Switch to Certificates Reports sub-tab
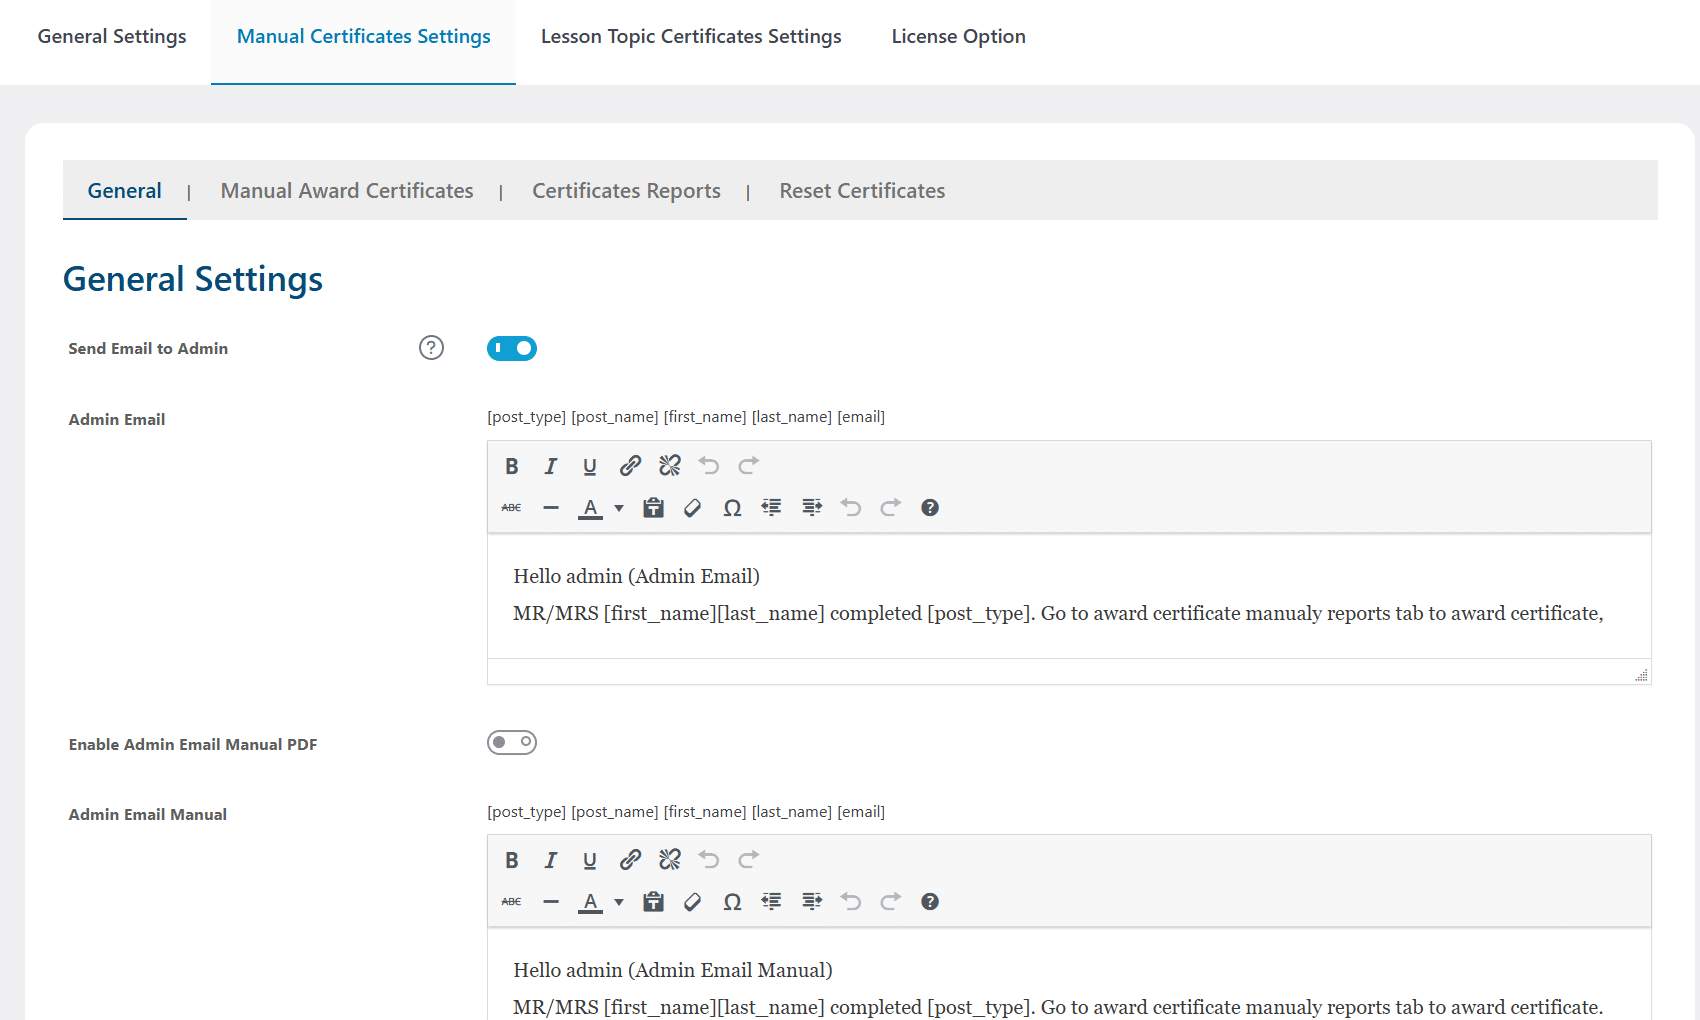Screen dimensions: 1700x1020 point(626,191)
